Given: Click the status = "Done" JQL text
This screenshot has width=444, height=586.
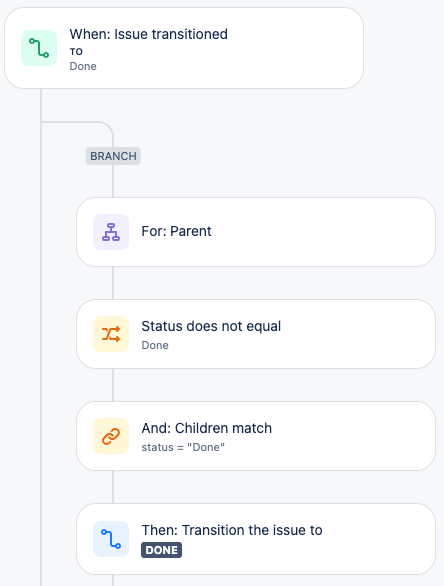Looking at the screenshot, I should pyautogui.click(x=183, y=447).
